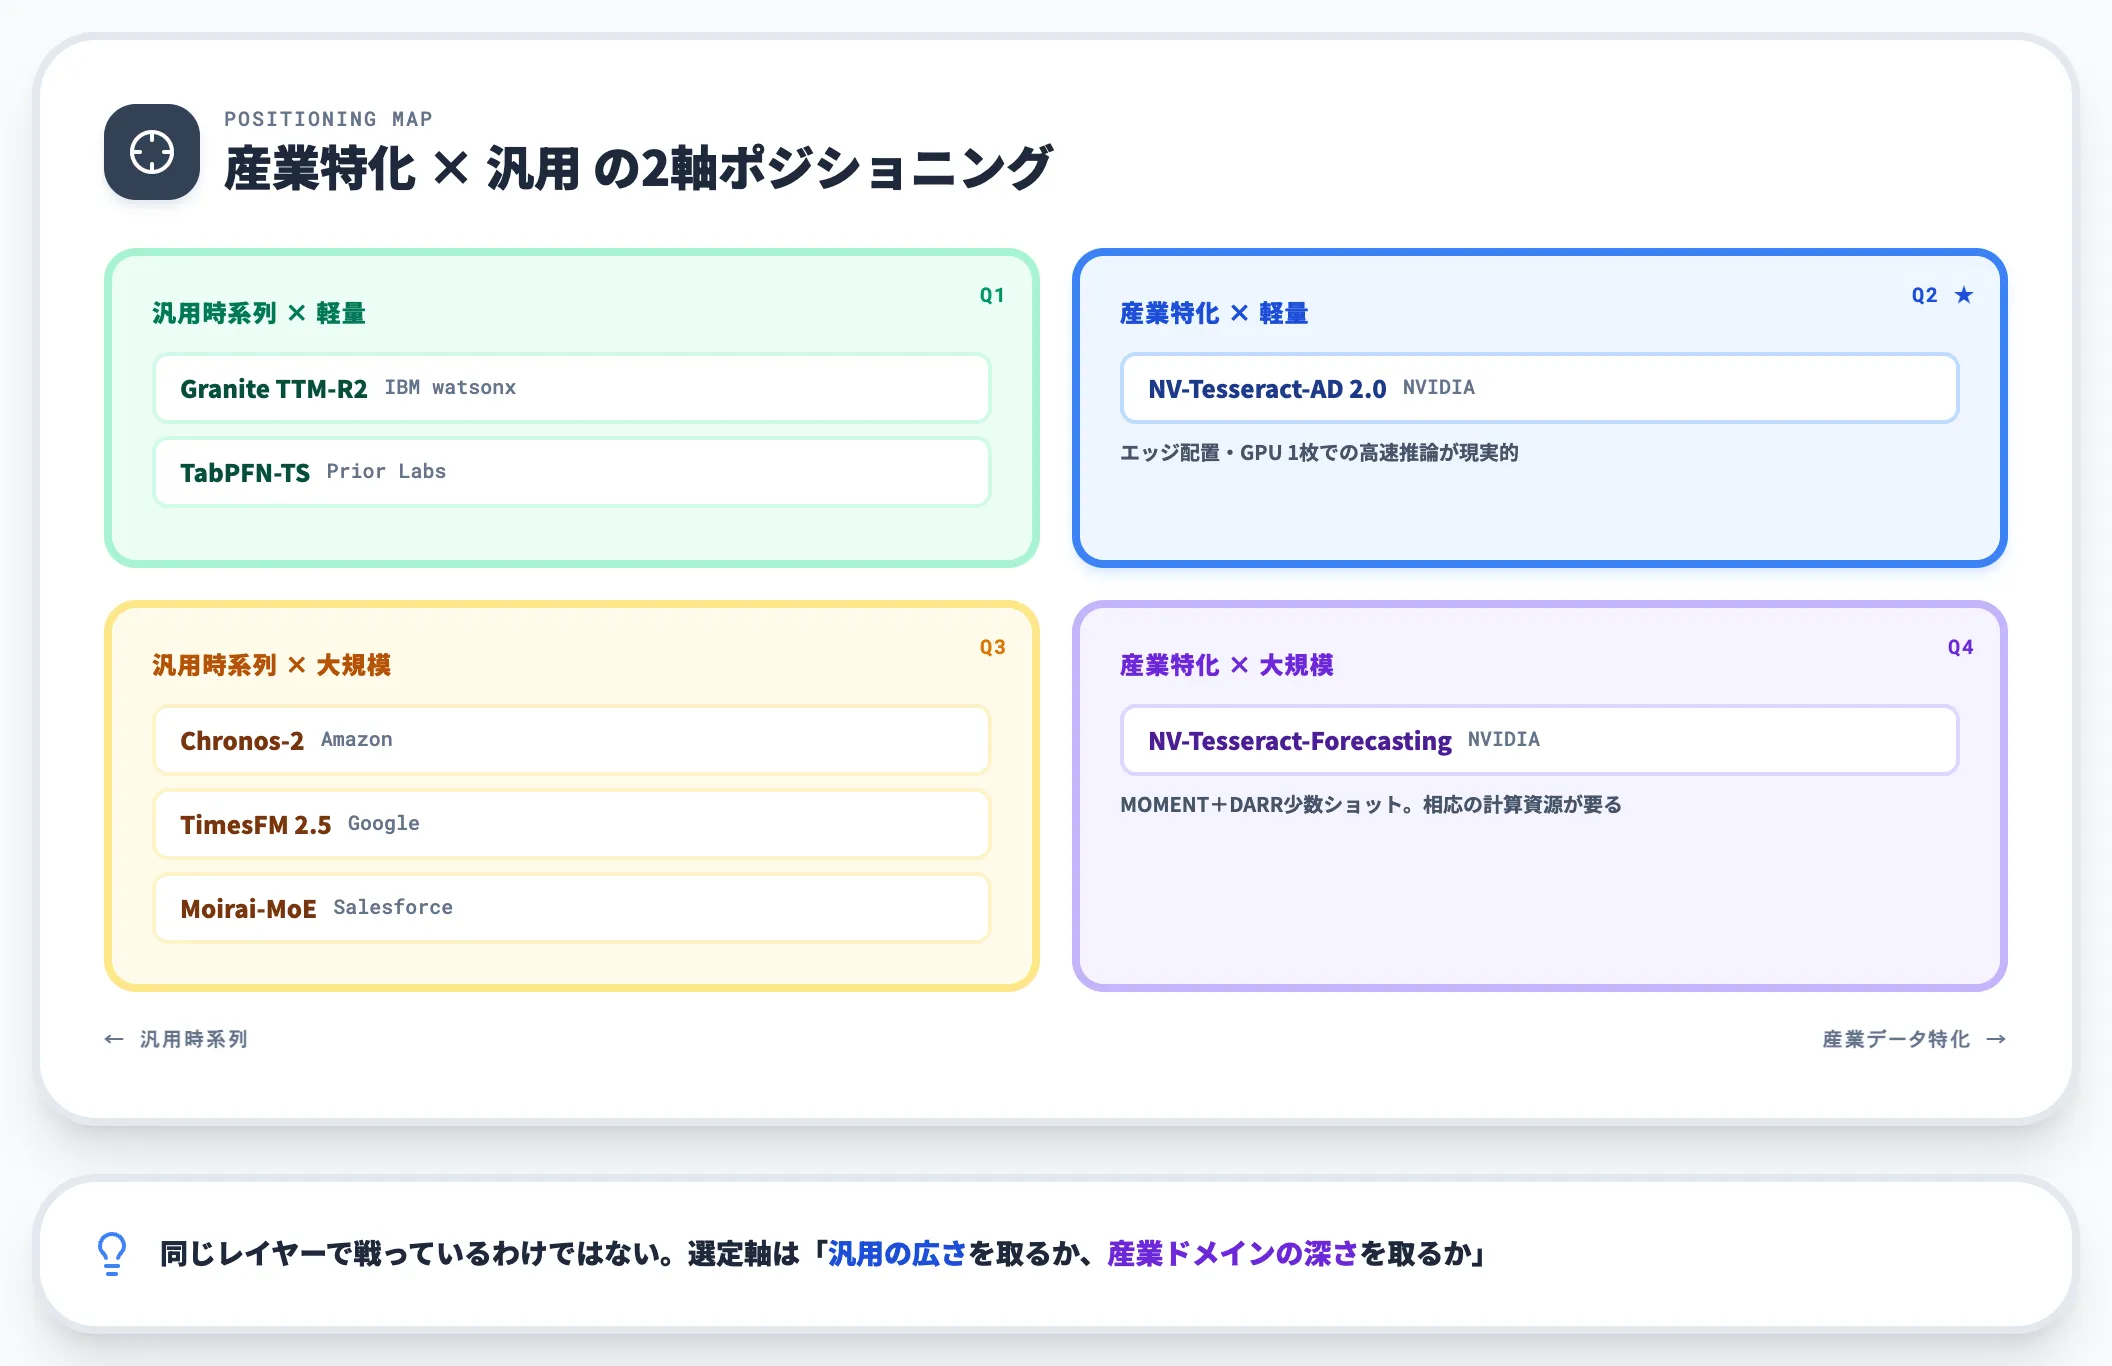Image resolution: width=2112 pixels, height=1366 pixels.
Task: Click the right arrow beside 産業データ特化
Action: (x=1996, y=1040)
